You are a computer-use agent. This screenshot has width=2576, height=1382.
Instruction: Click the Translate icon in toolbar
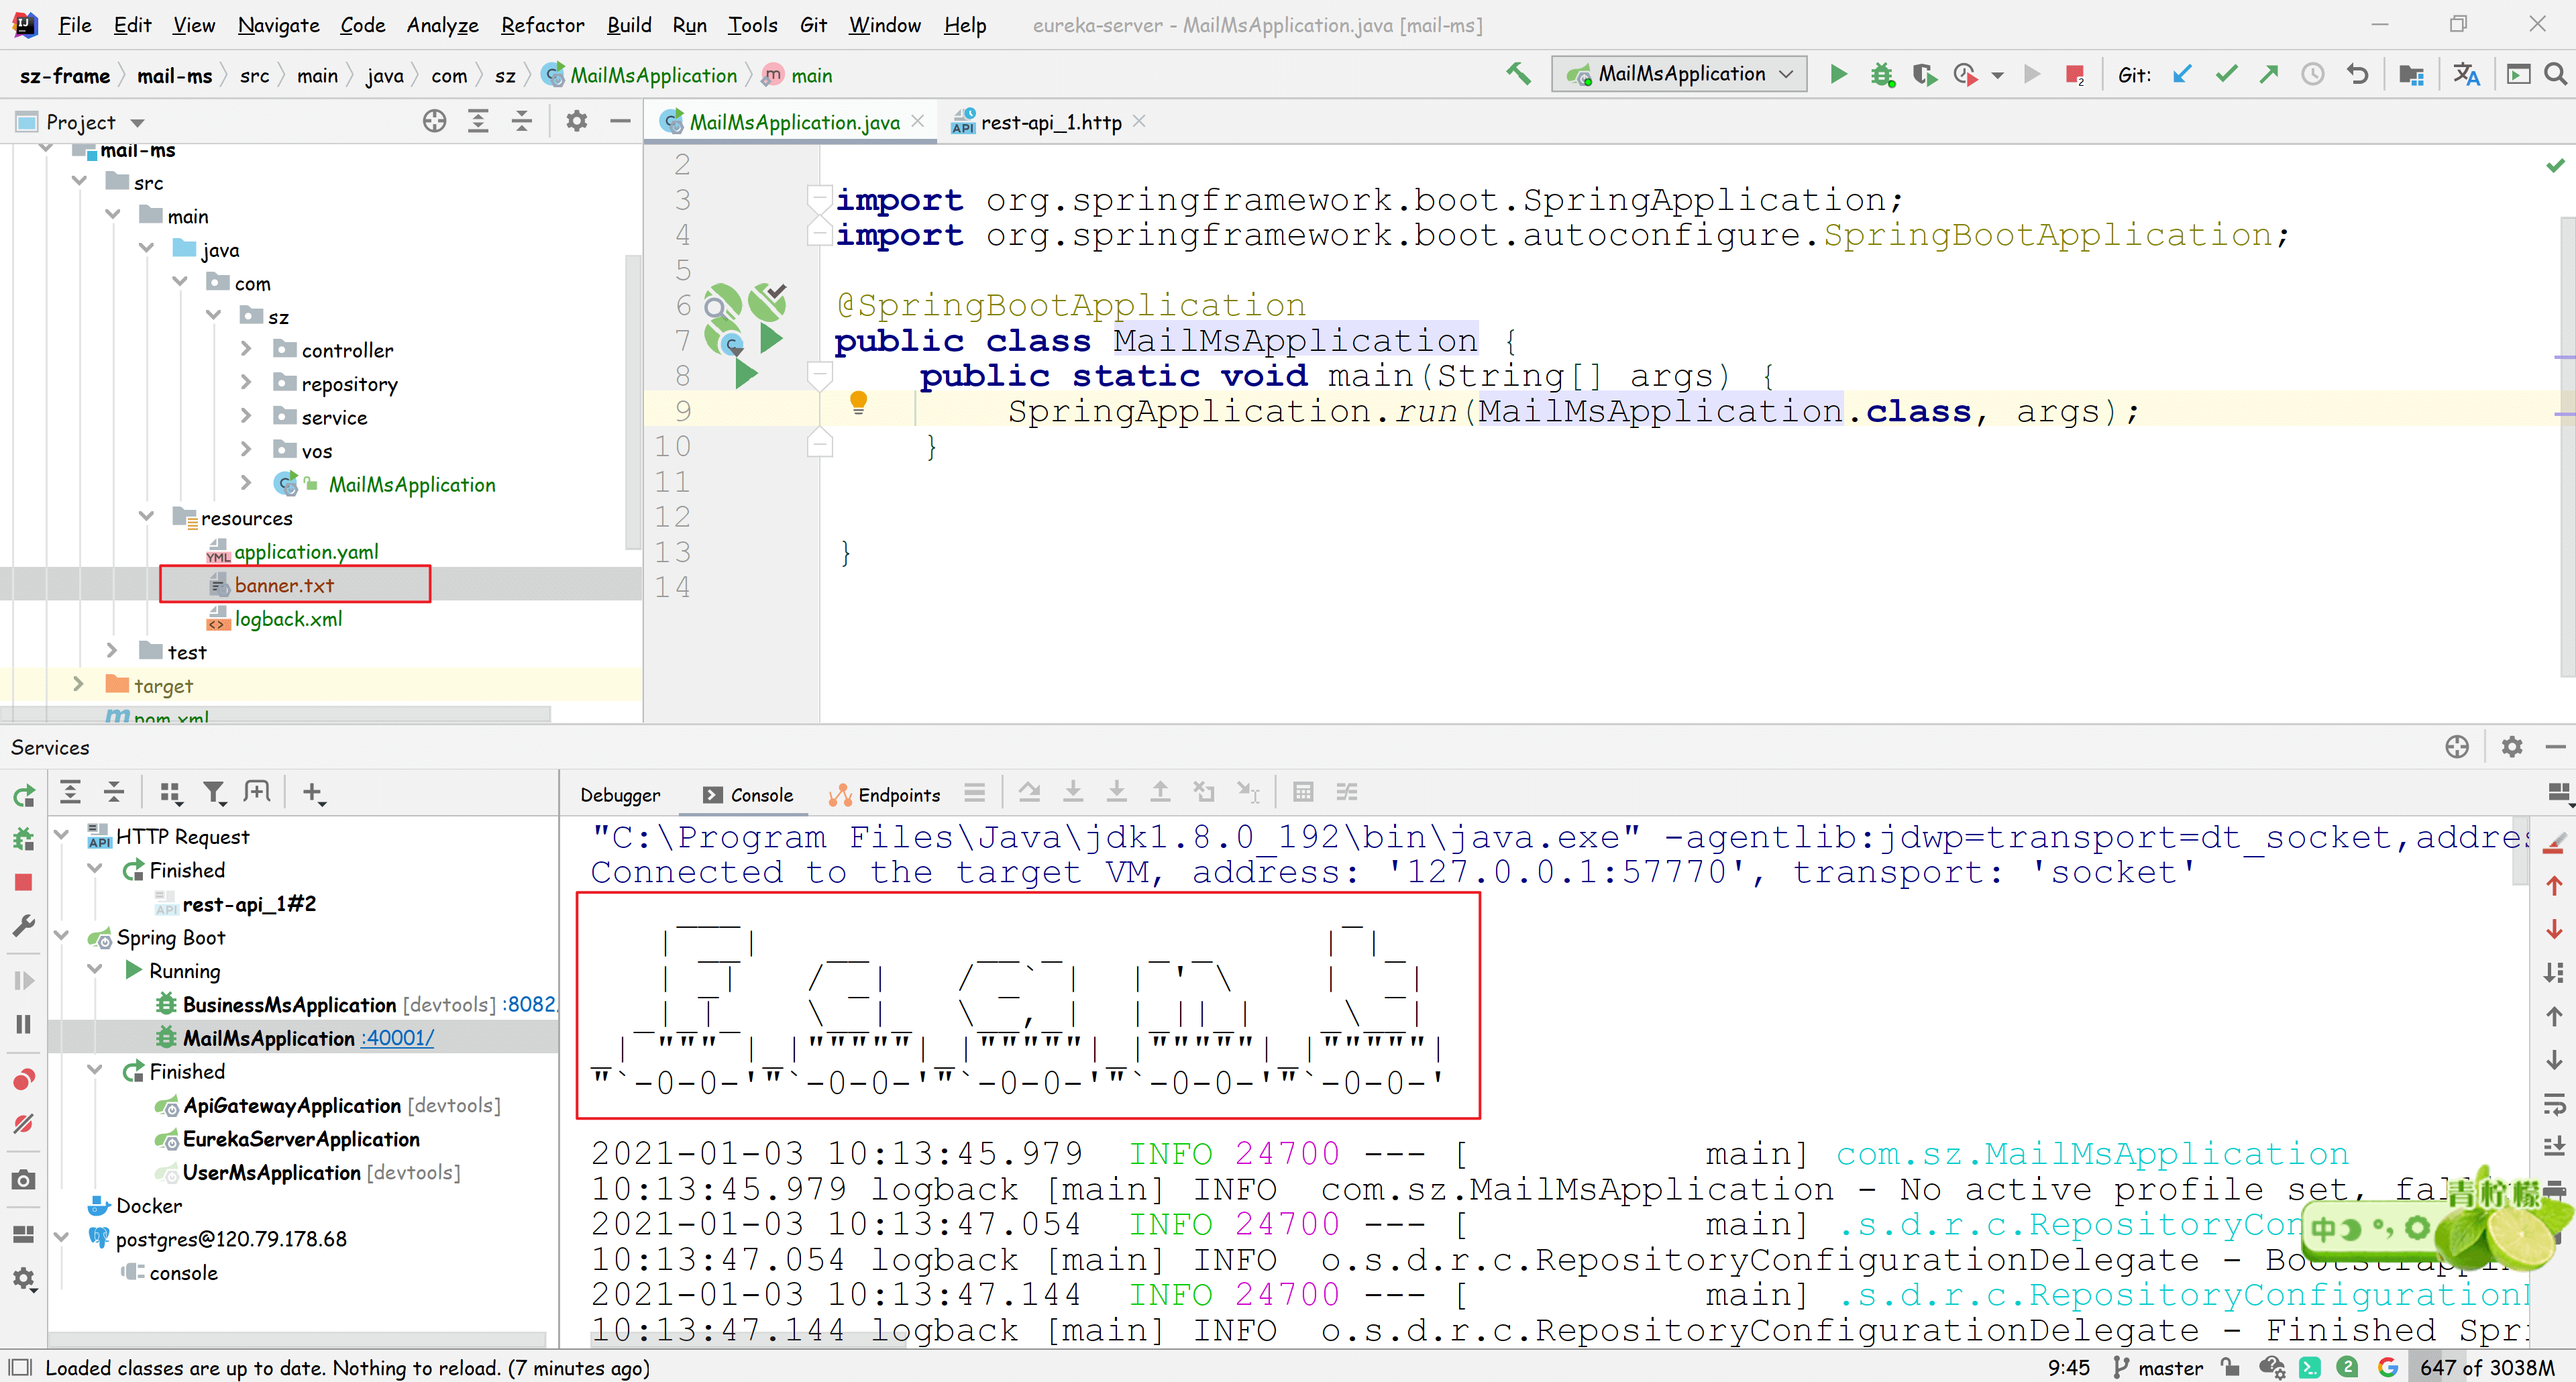2466,74
